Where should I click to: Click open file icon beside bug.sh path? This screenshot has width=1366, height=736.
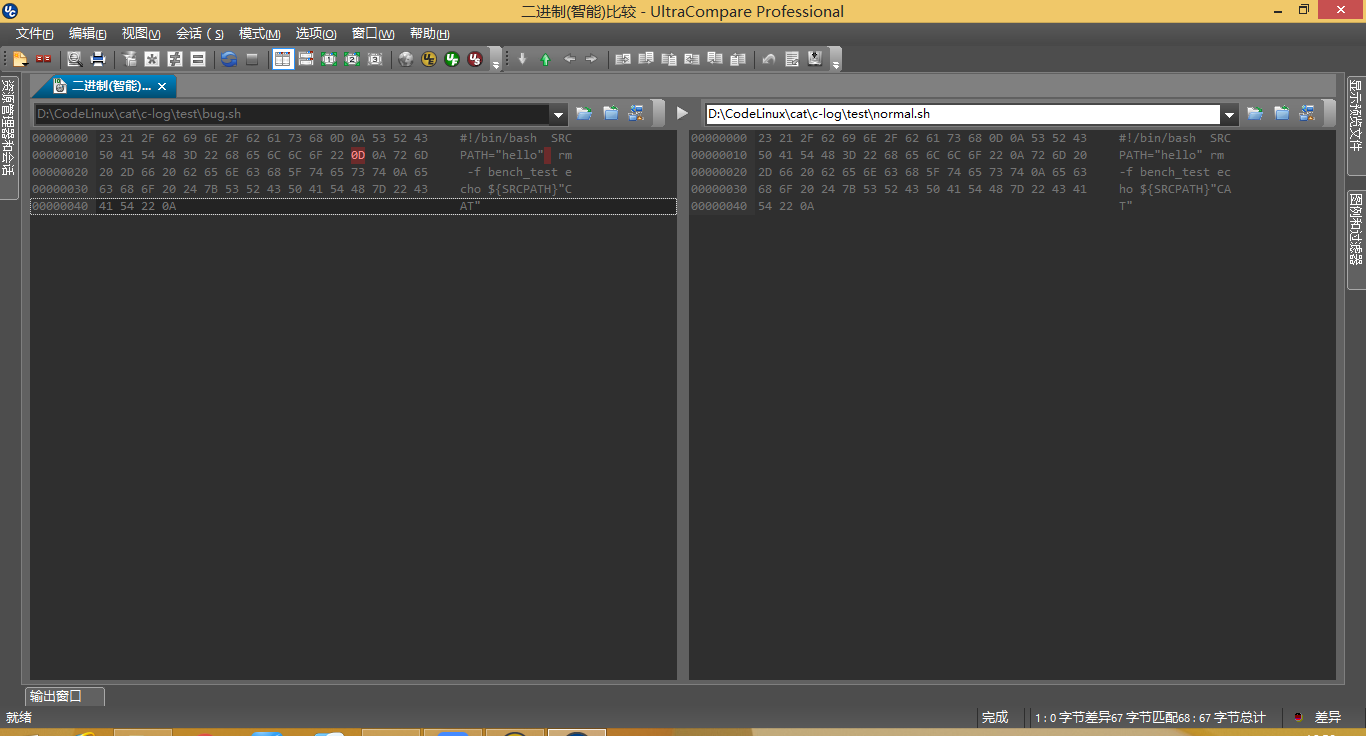click(584, 113)
